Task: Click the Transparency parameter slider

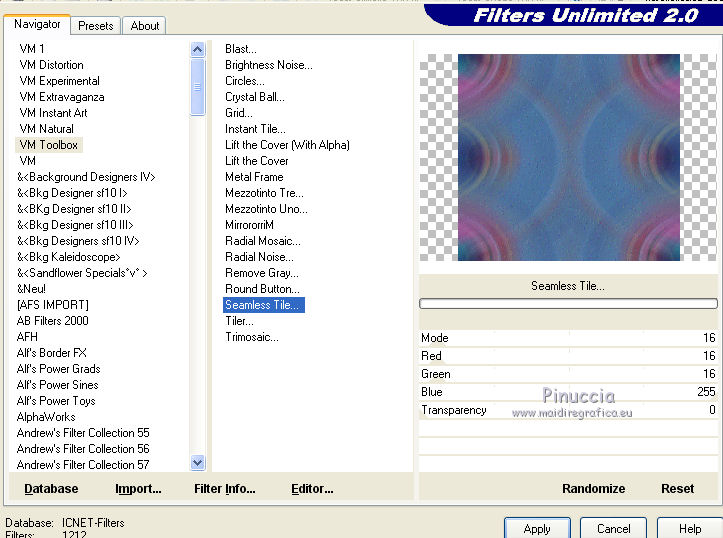Action: click(x=569, y=410)
